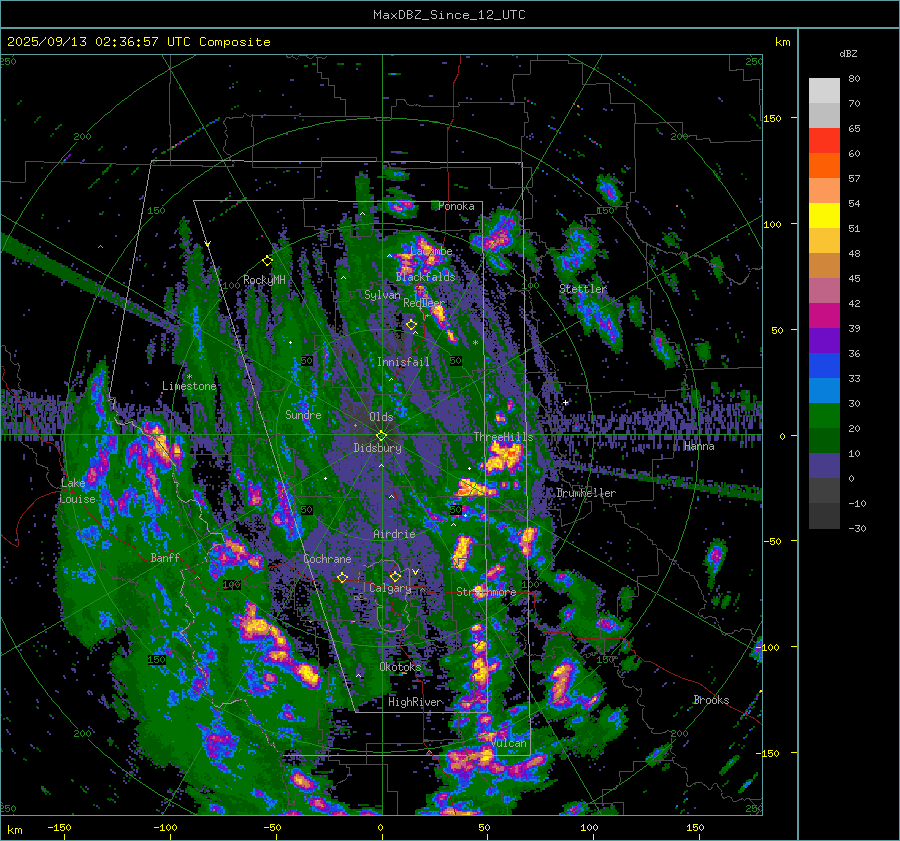Pick the bright green 20-30 dBZ legend swatch
Screen dimensions: 900x841
click(824, 416)
